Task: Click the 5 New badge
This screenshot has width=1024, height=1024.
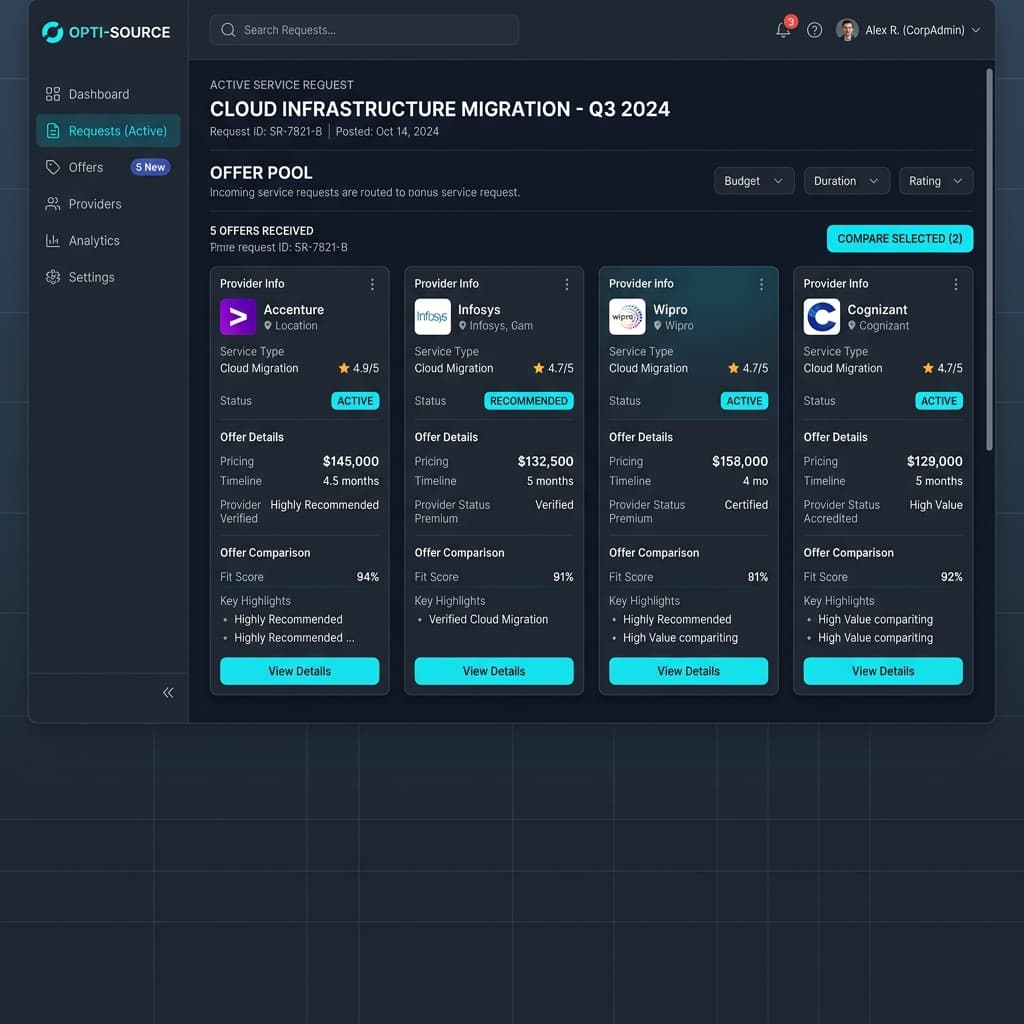Action: (x=150, y=167)
